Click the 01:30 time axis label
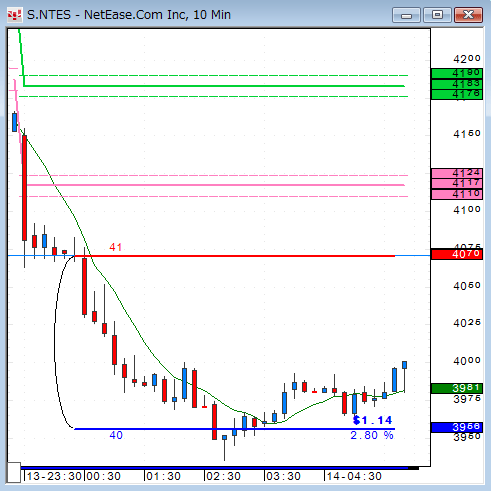The width and height of the screenshot is (491, 491). (x=164, y=476)
